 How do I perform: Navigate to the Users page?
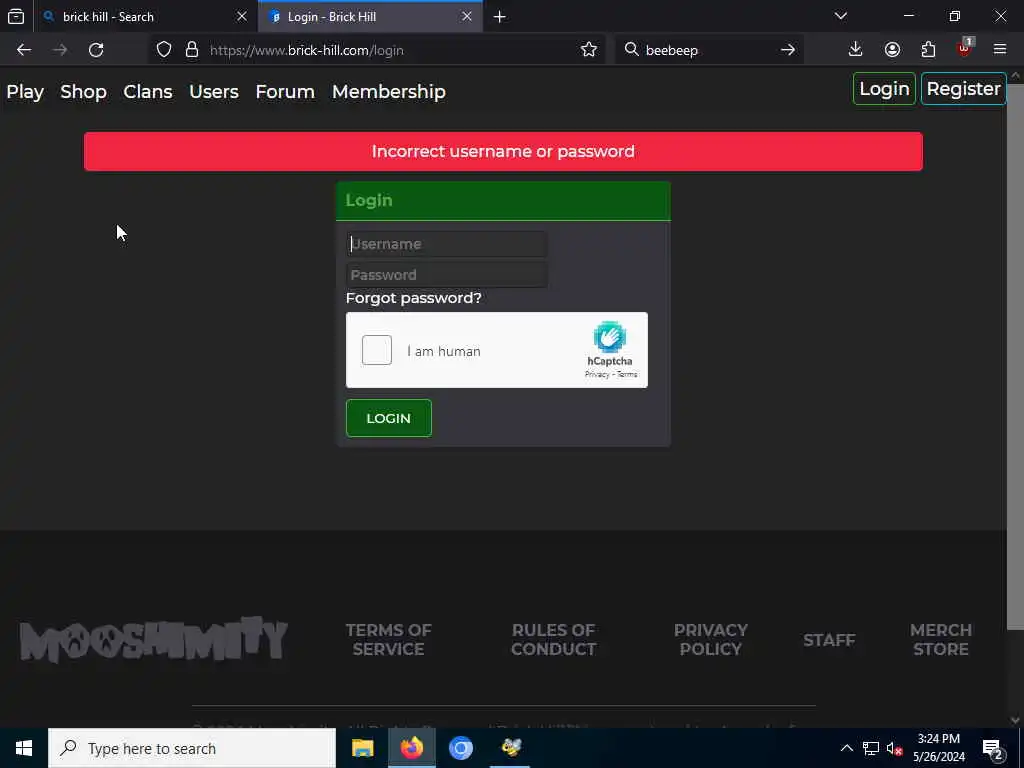[214, 91]
